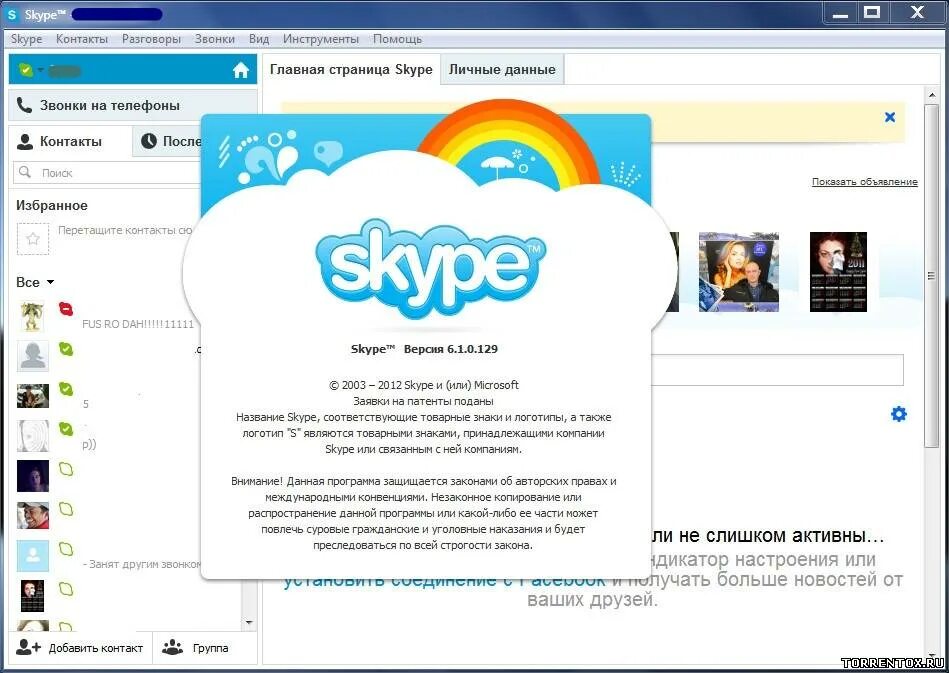Click version text Версия 6.1.0.129
Viewport: 949px width, 673px height.
pos(450,349)
